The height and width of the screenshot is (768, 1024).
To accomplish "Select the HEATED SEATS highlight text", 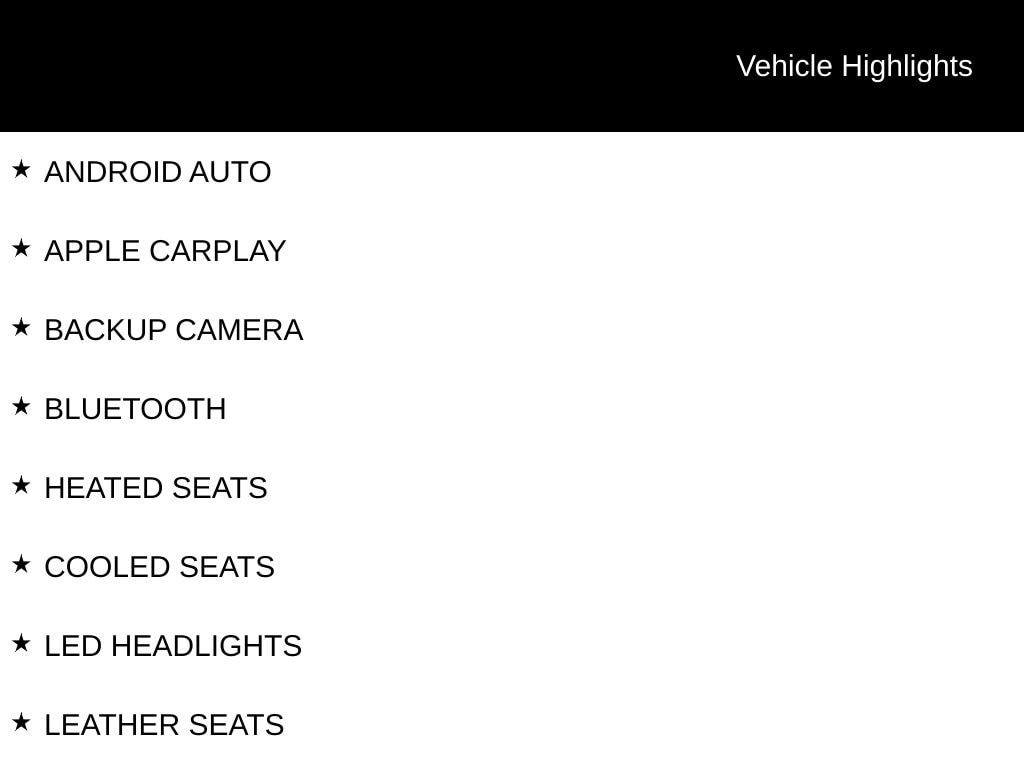I will click(155, 488).
